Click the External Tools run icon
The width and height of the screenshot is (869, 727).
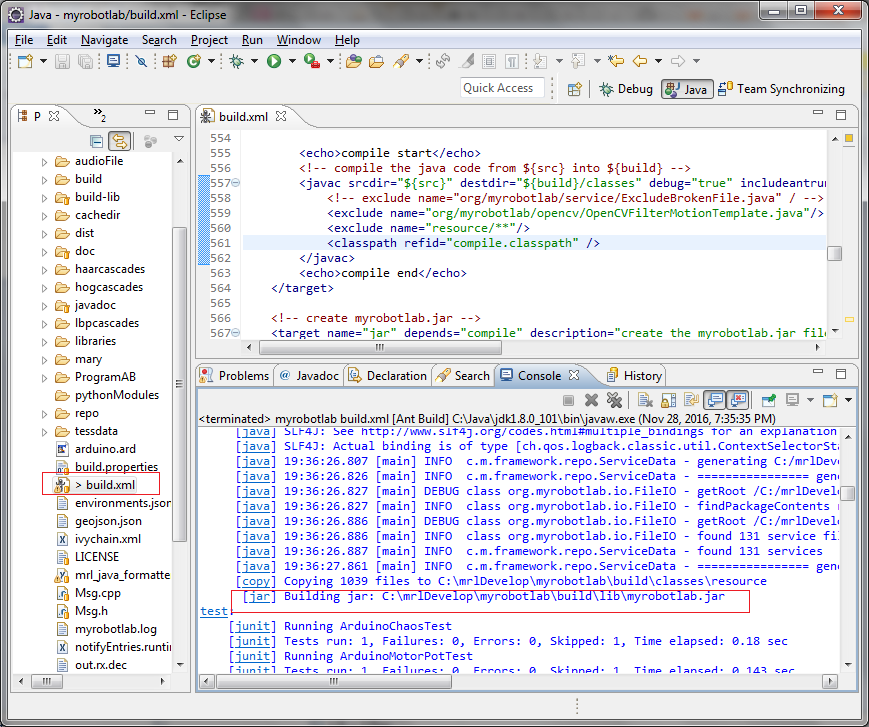point(312,61)
